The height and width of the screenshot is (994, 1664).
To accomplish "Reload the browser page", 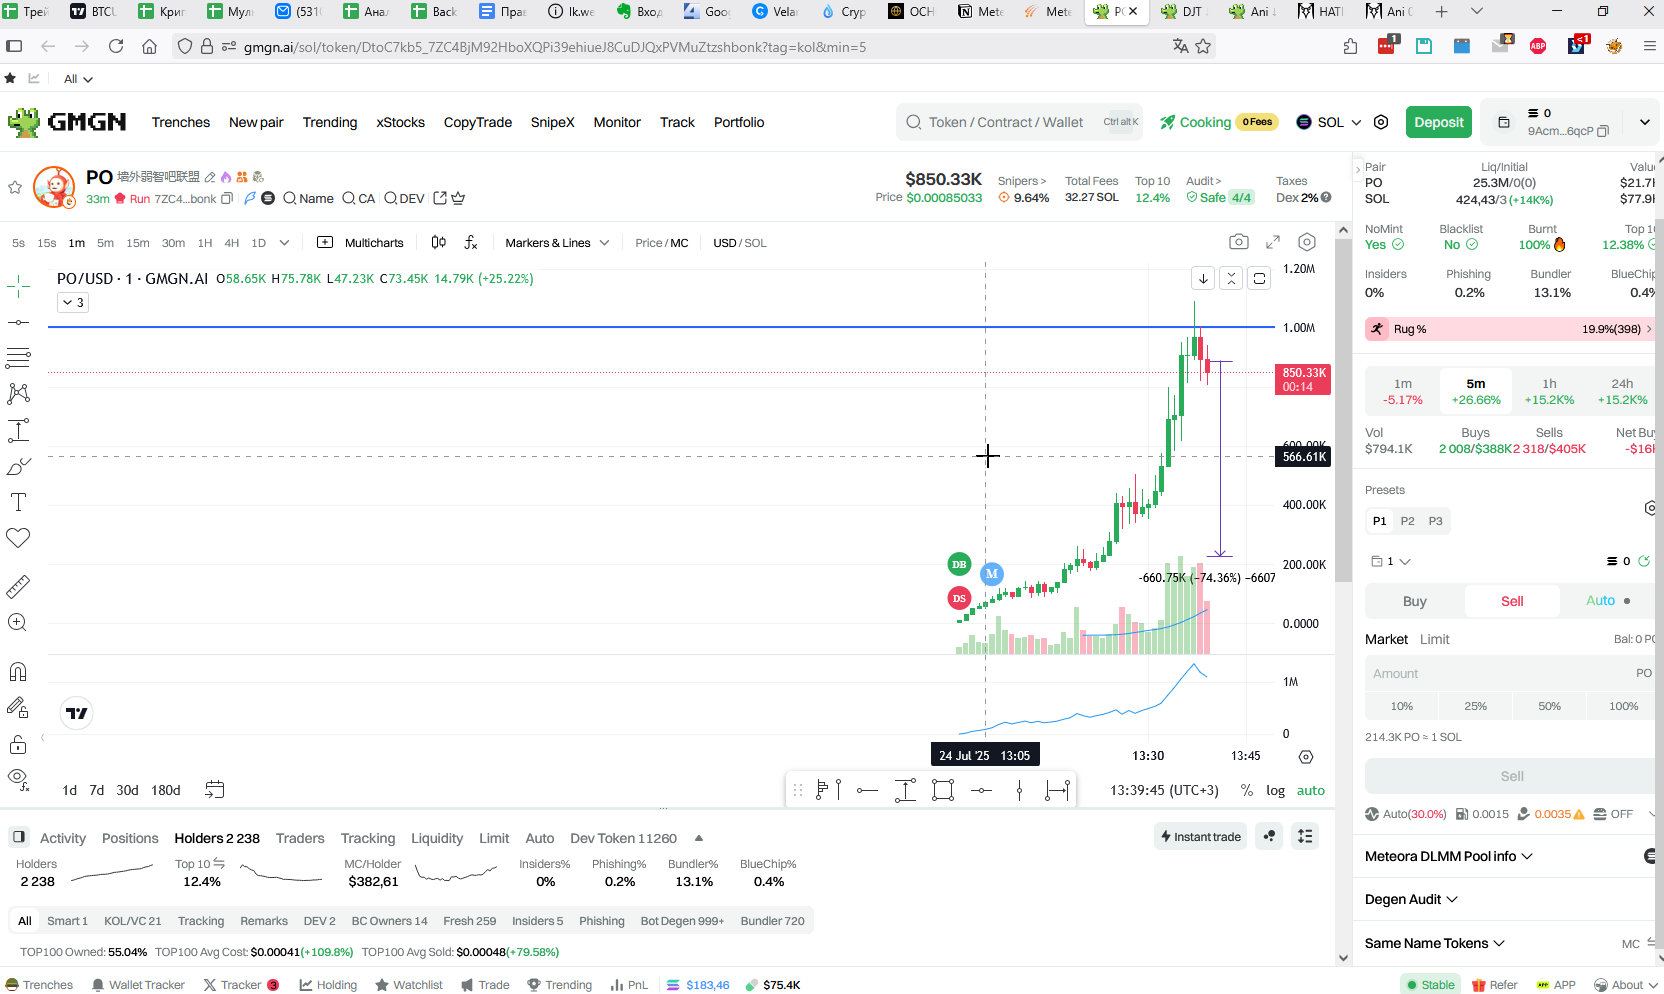I will [x=116, y=46].
